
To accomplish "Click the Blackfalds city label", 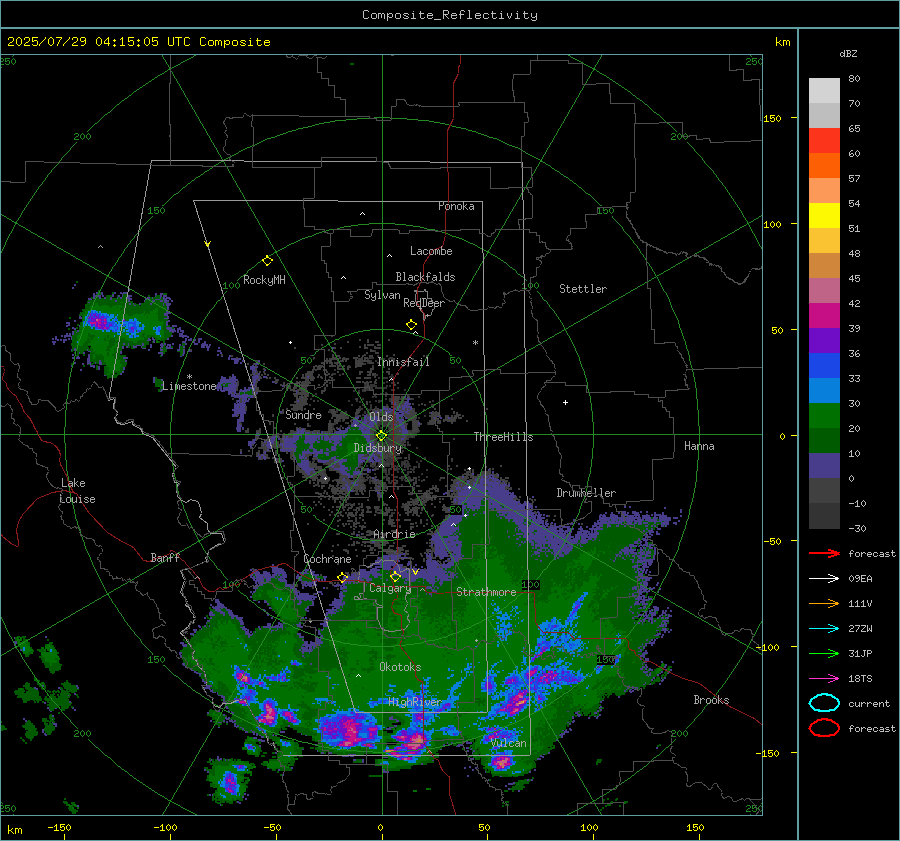I will pos(425,277).
